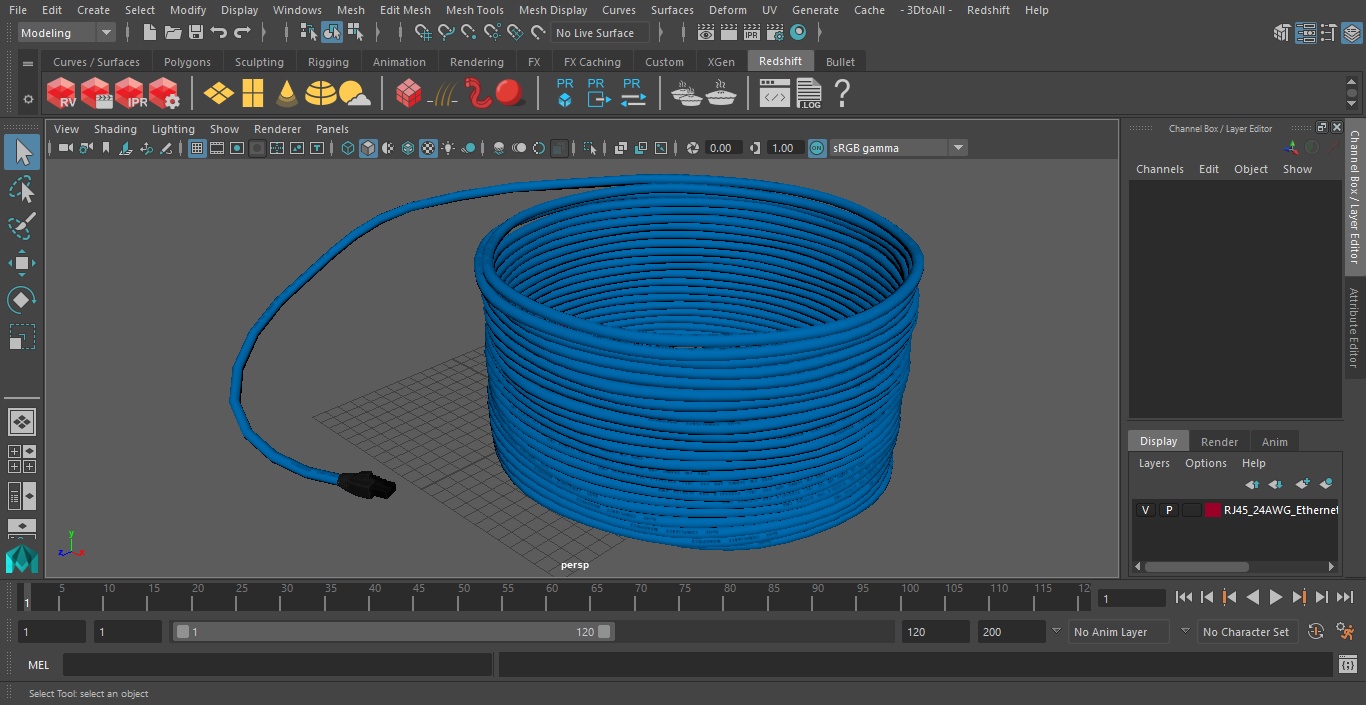
Task: Switch to the Render layer tab
Action: coord(1219,442)
